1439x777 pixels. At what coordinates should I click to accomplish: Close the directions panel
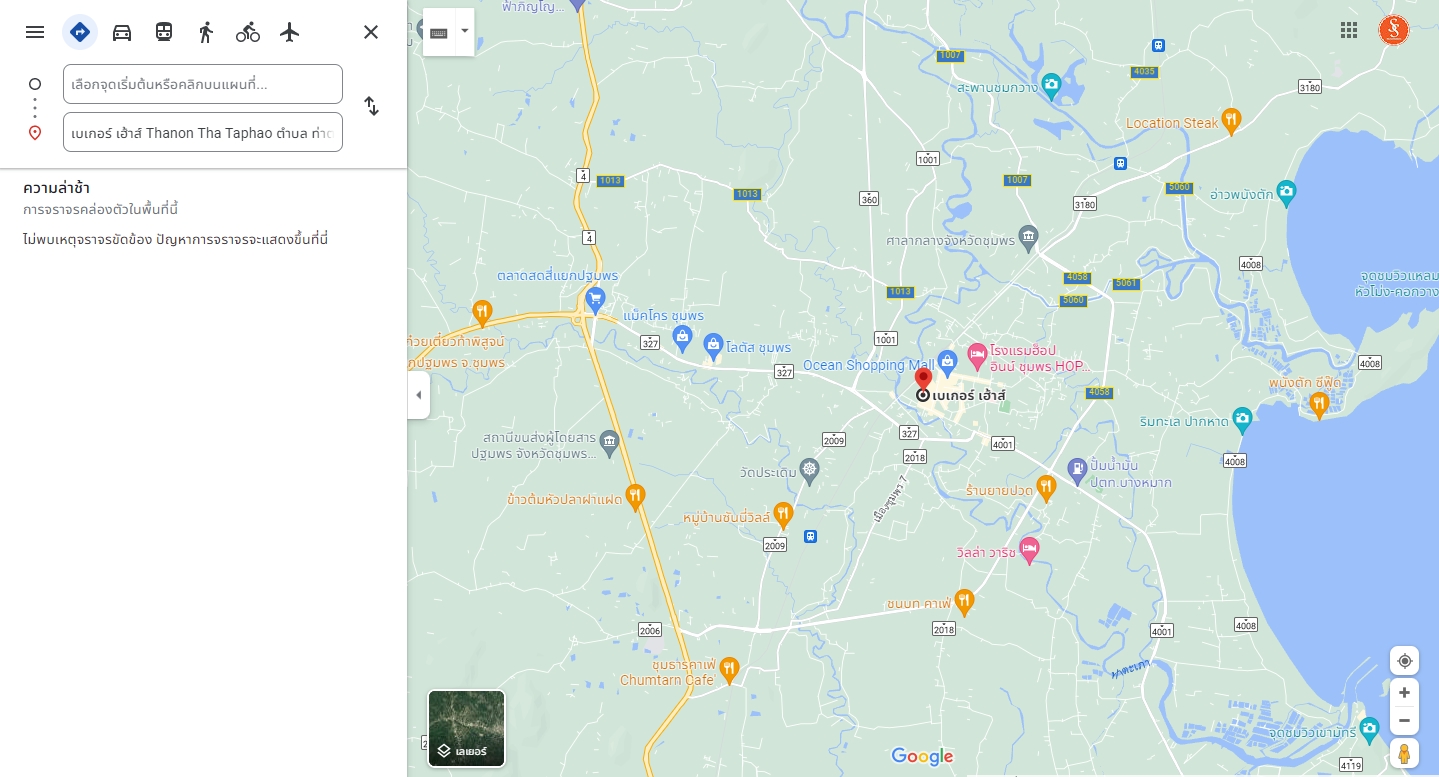371,32
